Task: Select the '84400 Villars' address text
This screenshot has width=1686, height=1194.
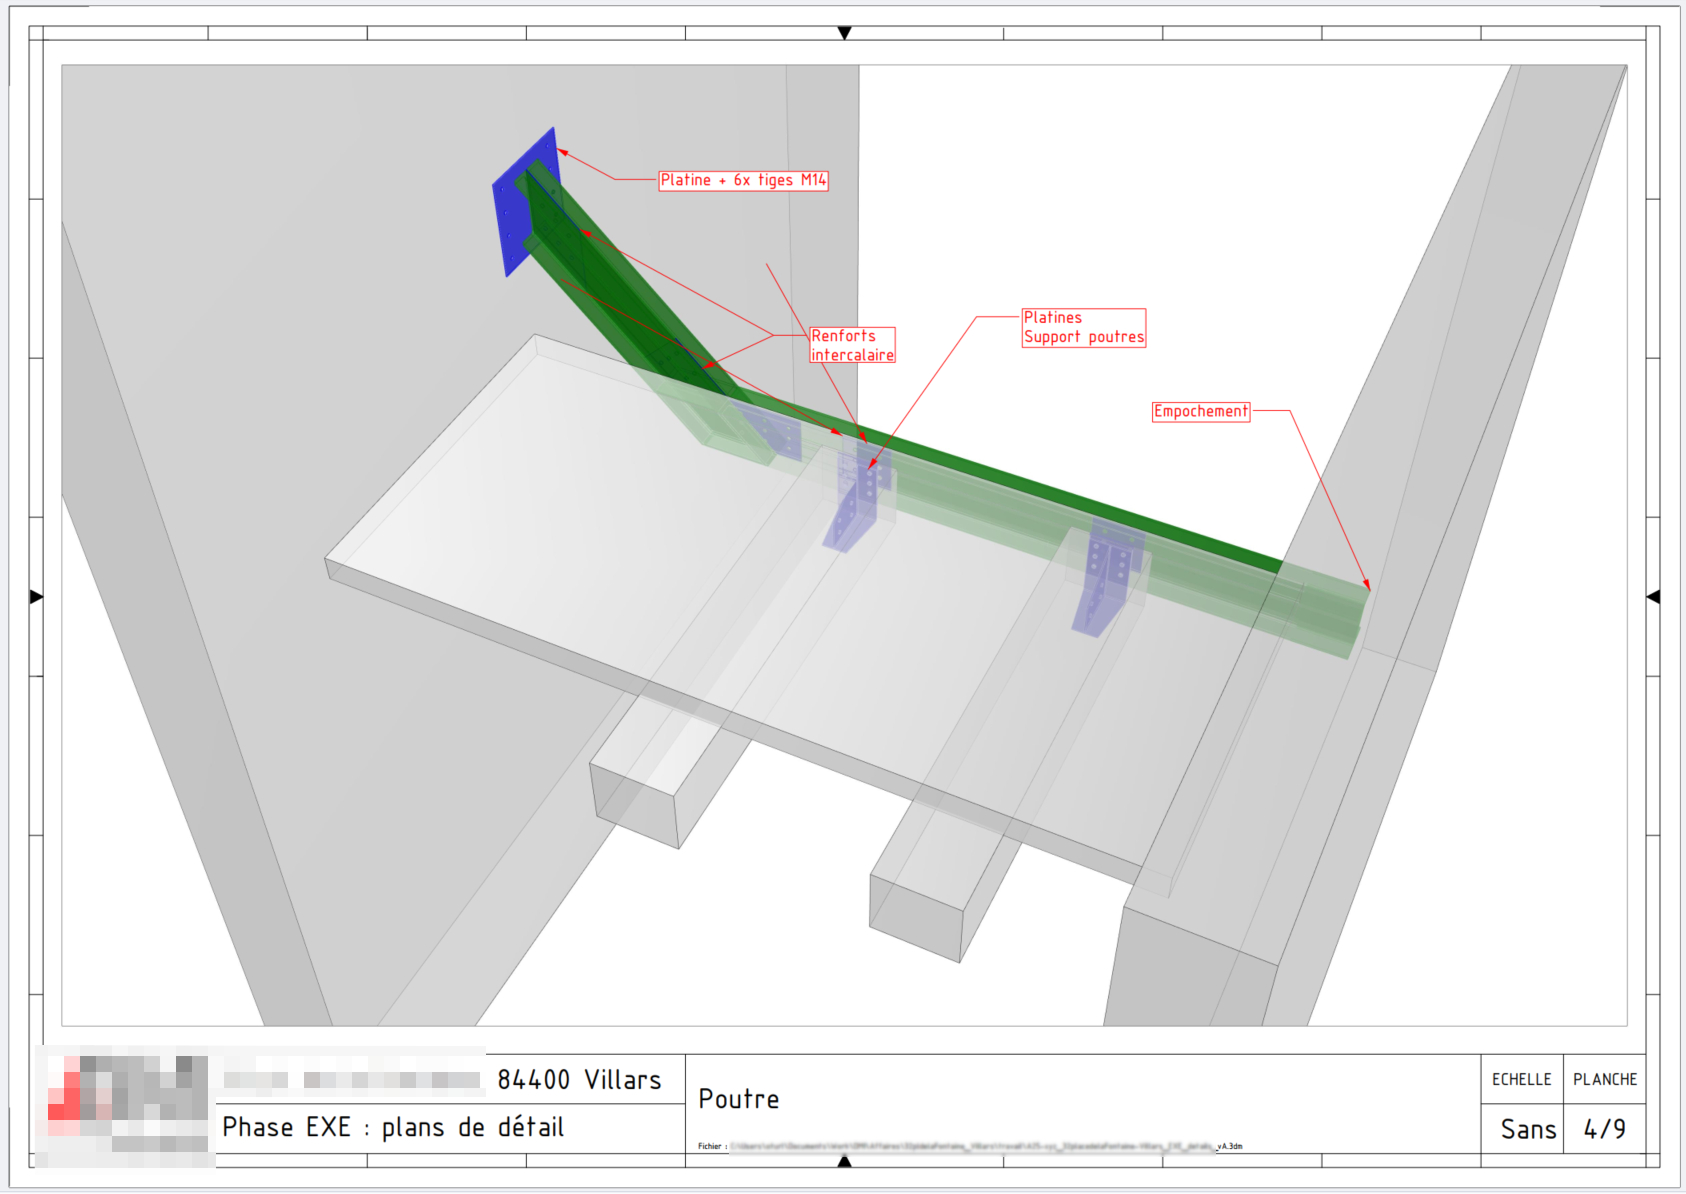Action: [x=580, y=1080]
